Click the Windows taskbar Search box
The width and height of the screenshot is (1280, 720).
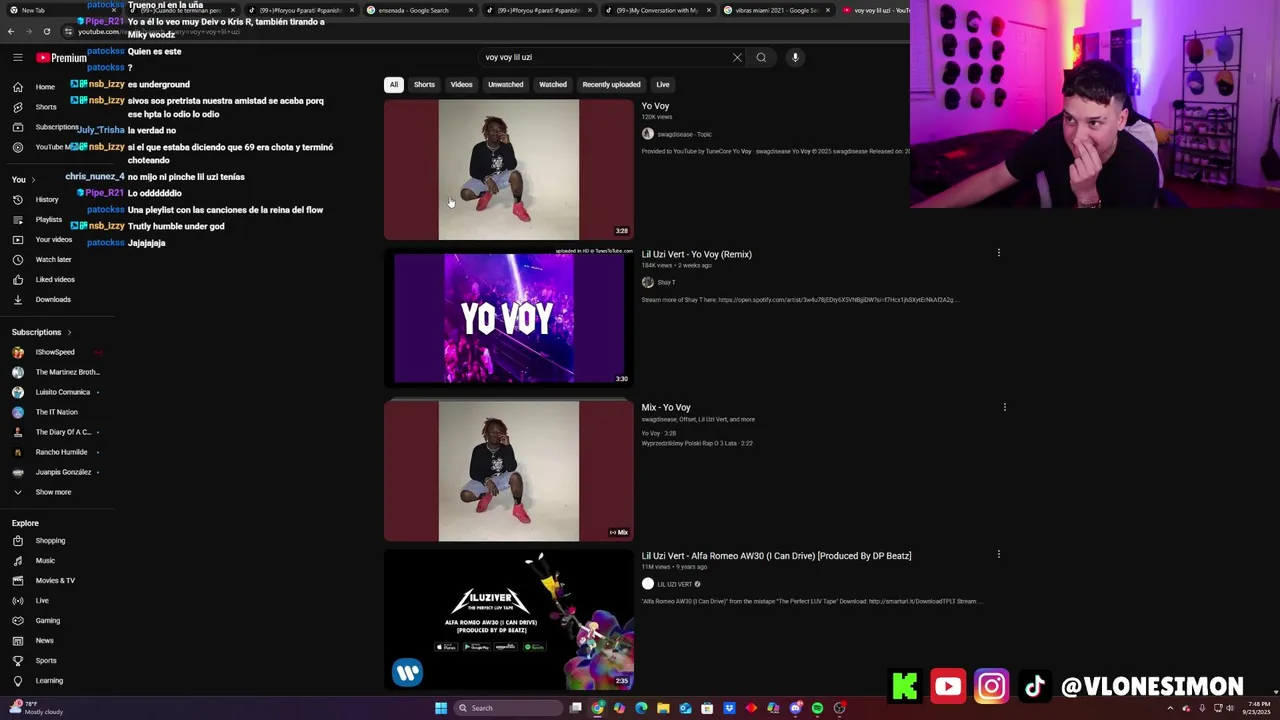(507, 708)
